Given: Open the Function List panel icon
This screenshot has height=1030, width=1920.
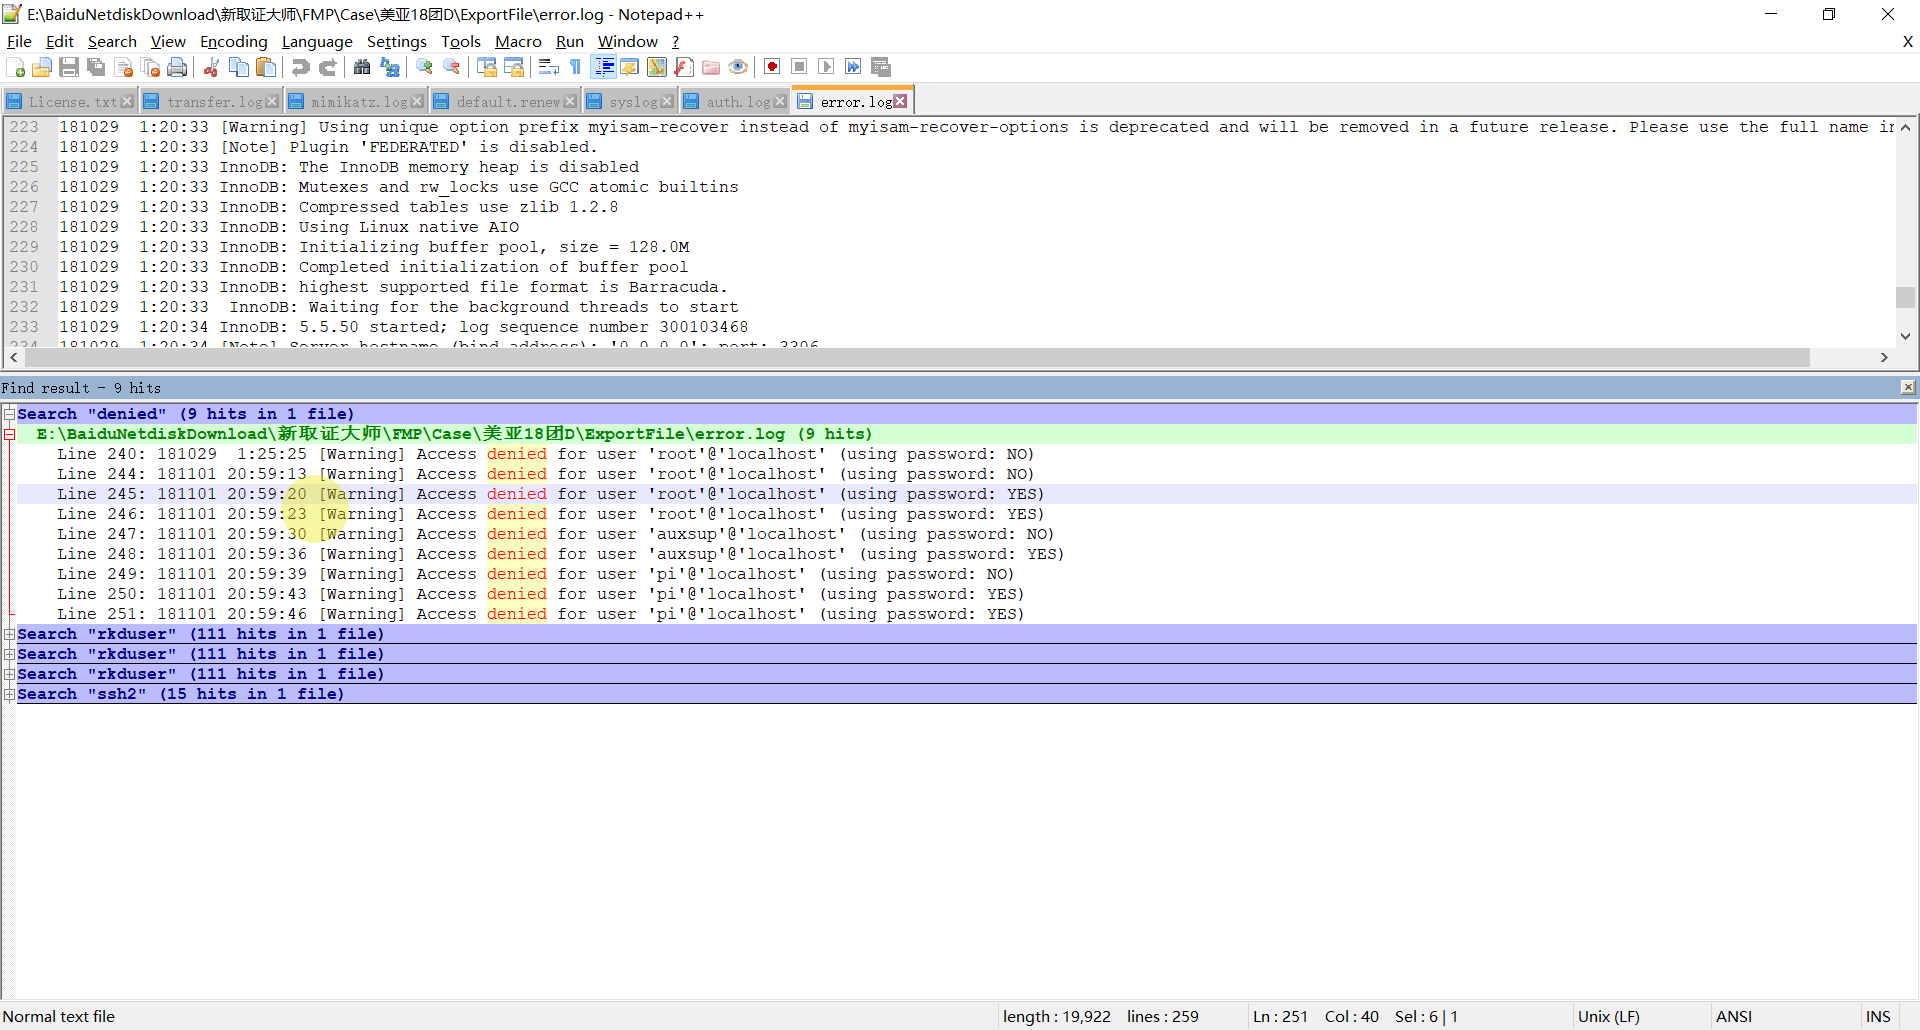Looking at the screenshot, I should tap(684, 67).
